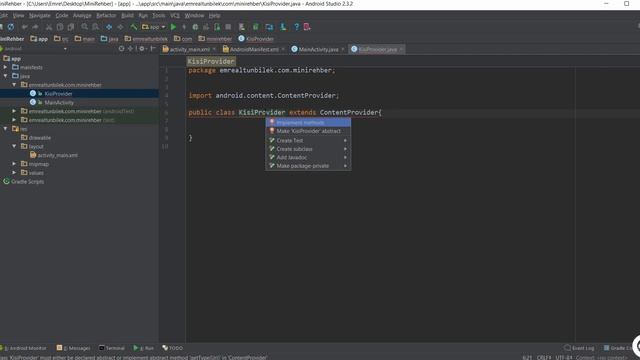Open the Build menu
The image size is (640, 360).
coord(127,16)
